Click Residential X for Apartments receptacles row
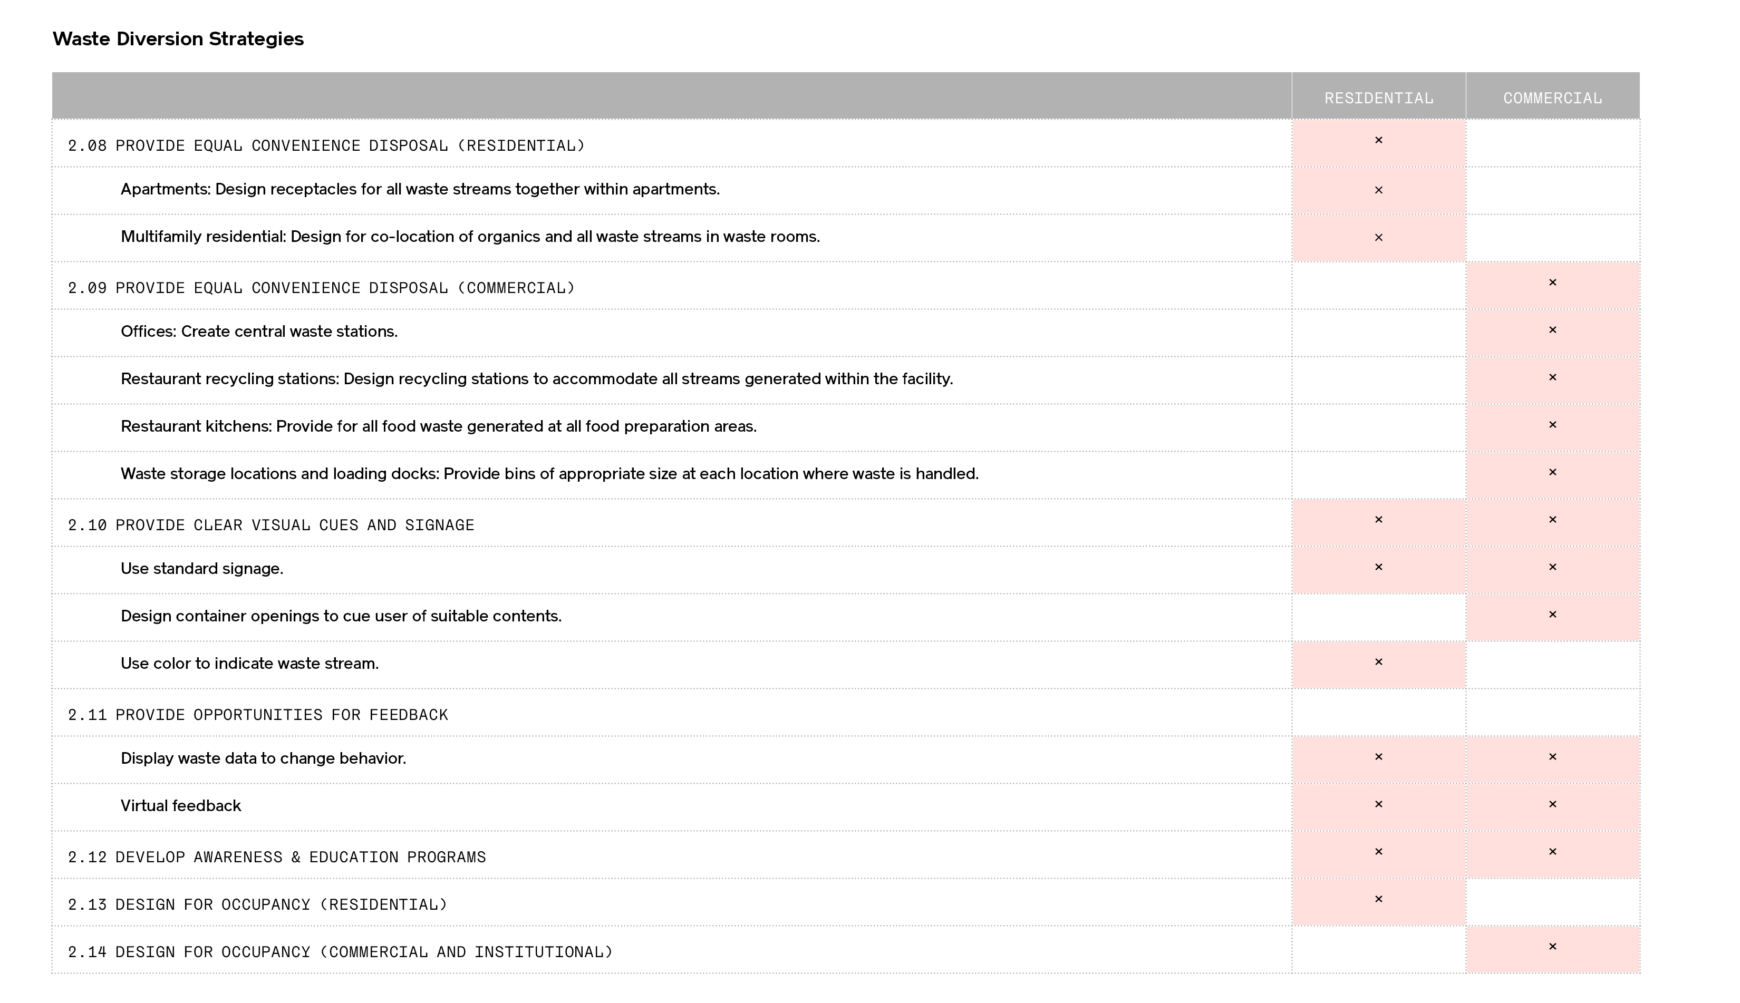 click(x=1378, y=190)
